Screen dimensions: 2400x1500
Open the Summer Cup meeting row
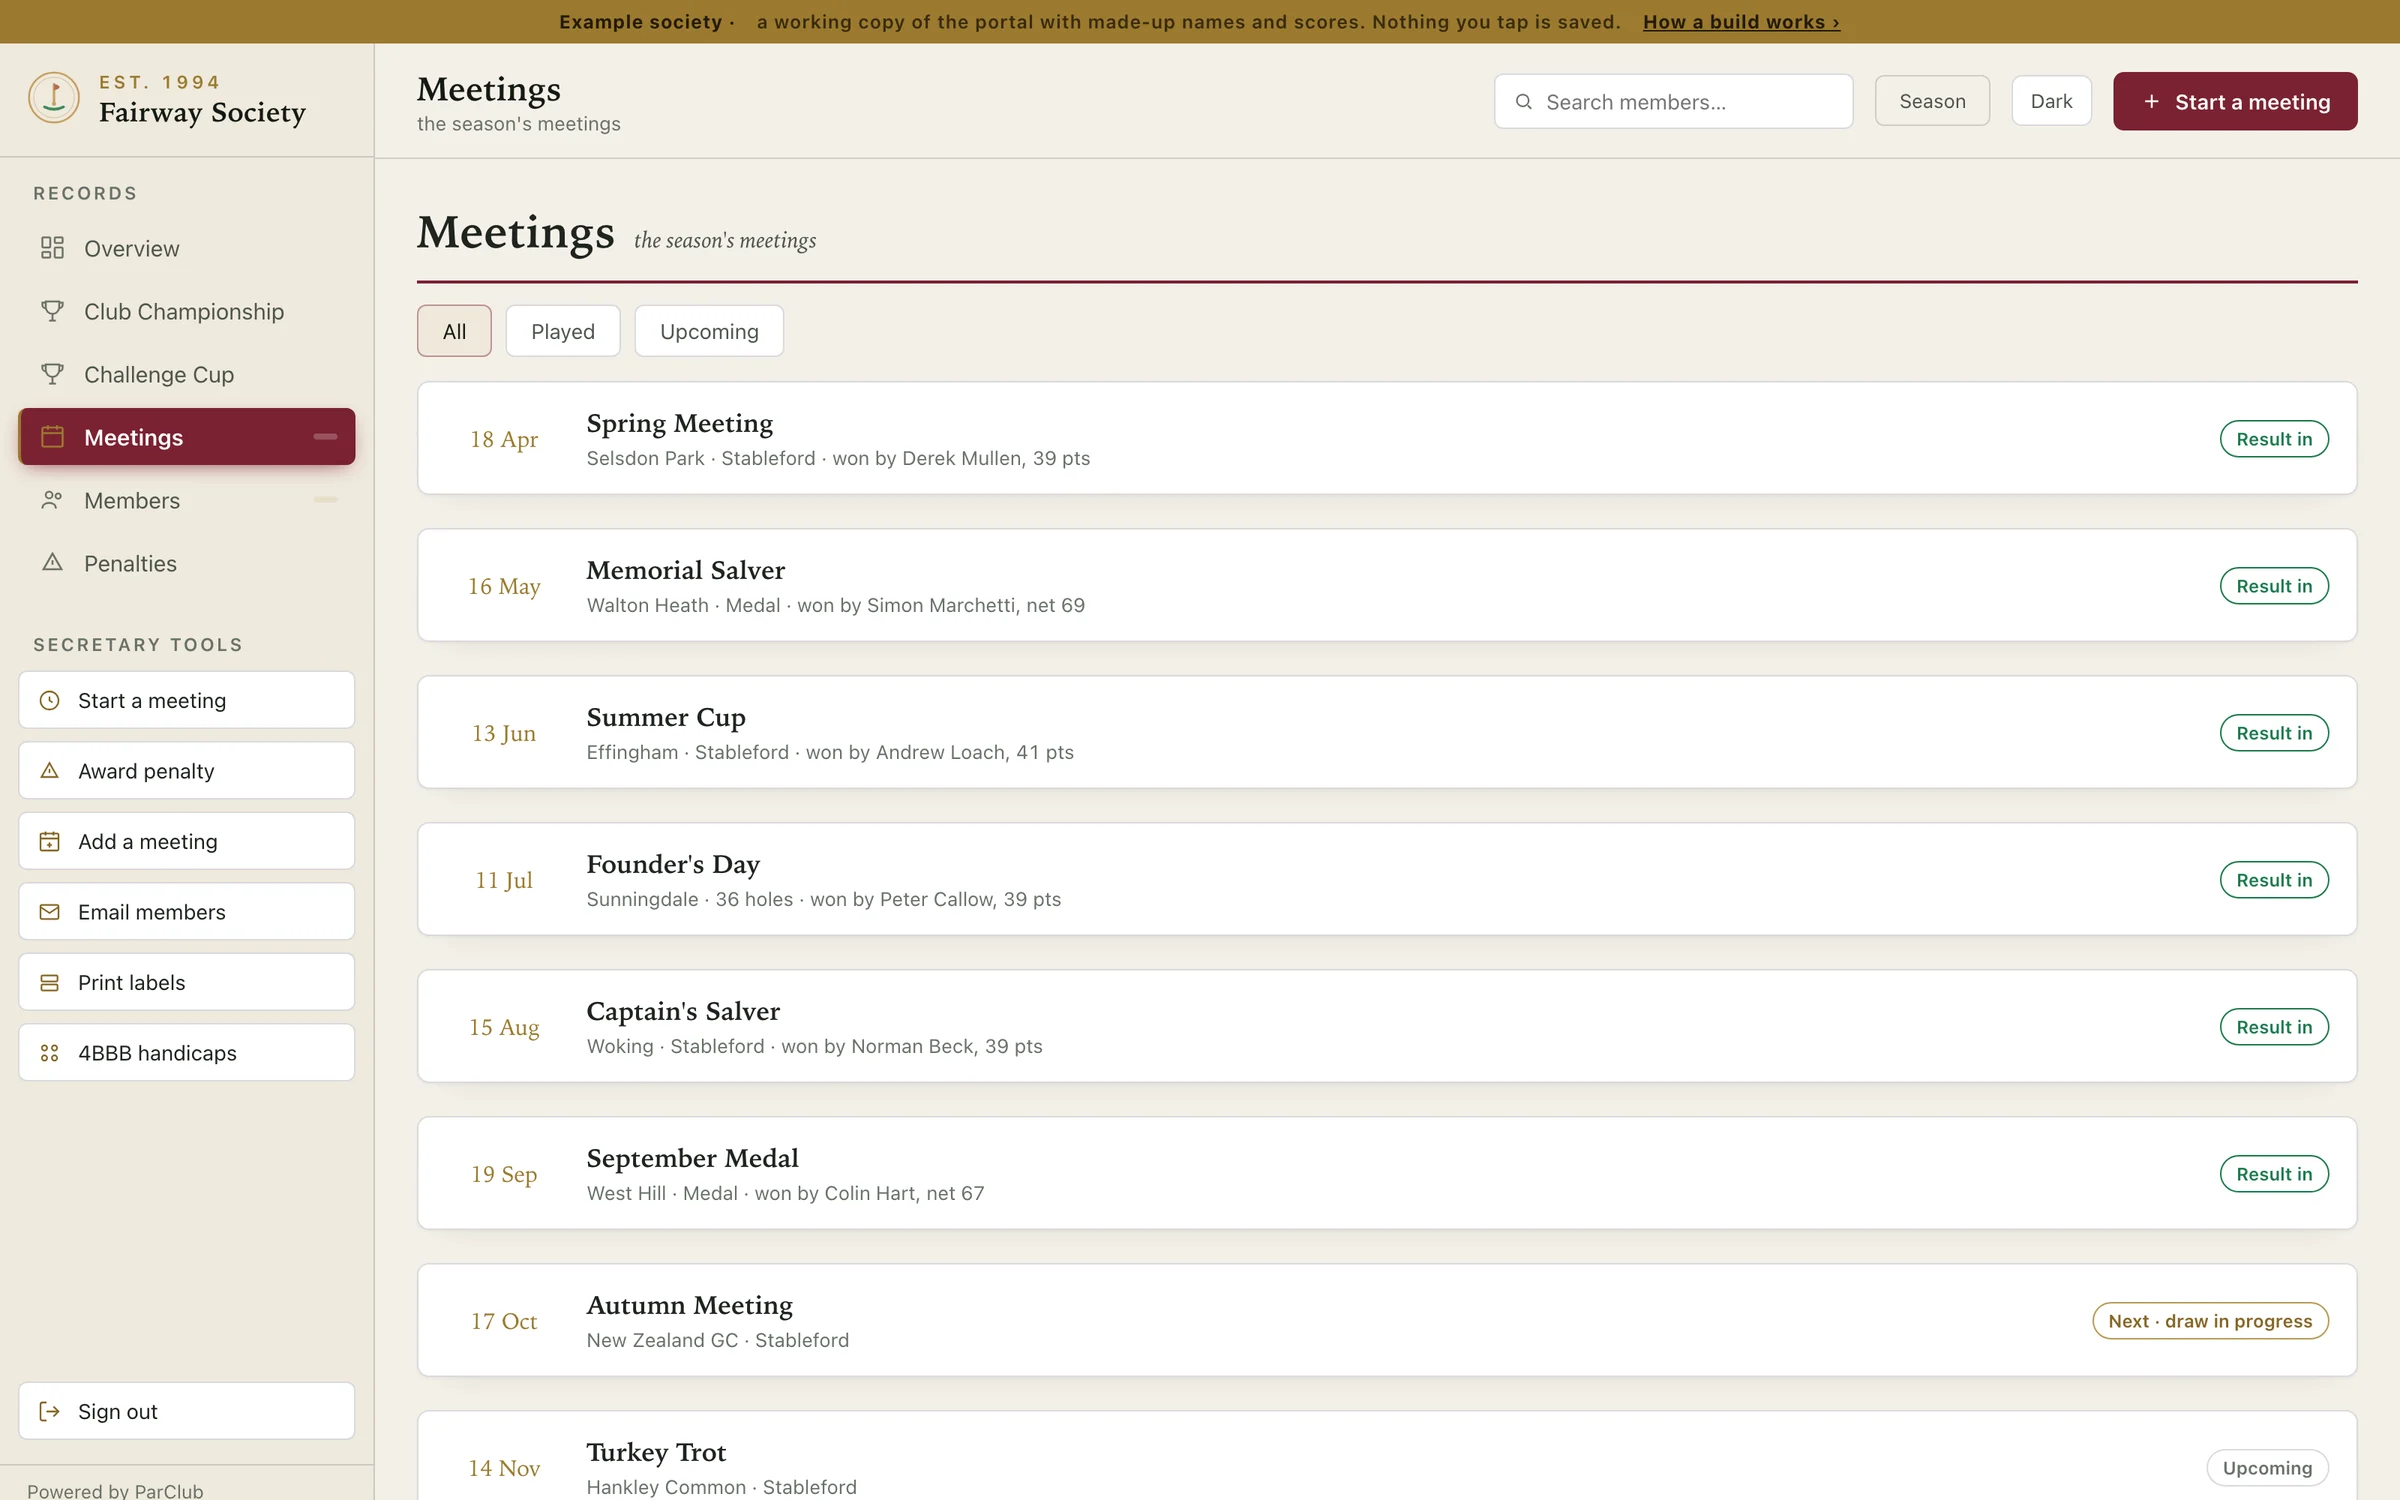tap(1387, 732)
